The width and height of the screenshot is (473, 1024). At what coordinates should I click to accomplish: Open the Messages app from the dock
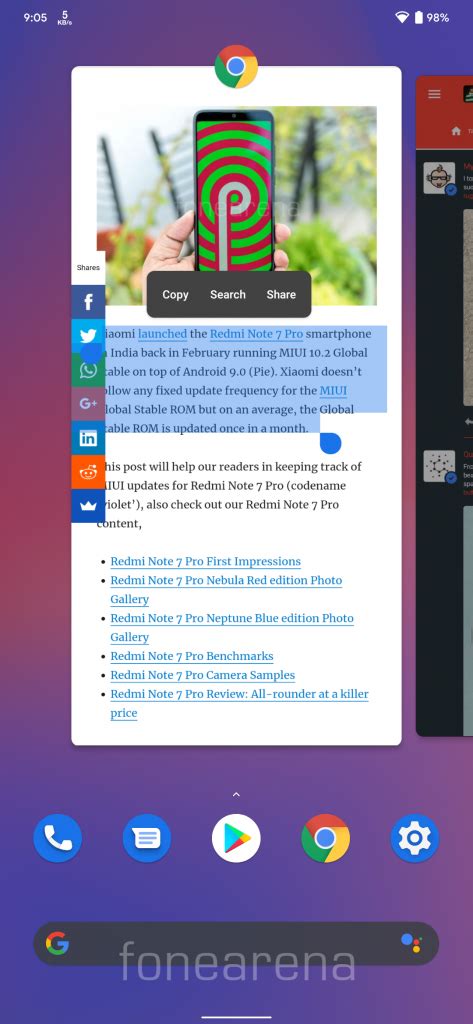tap(147, 838)
